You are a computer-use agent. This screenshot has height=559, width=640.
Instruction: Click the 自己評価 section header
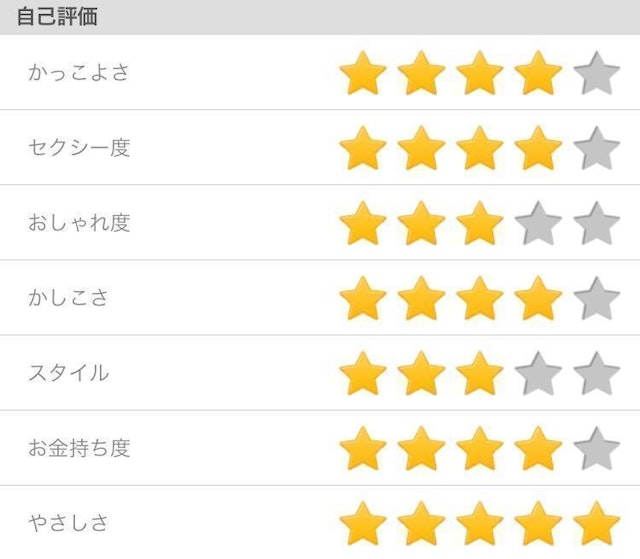[57, 17]
